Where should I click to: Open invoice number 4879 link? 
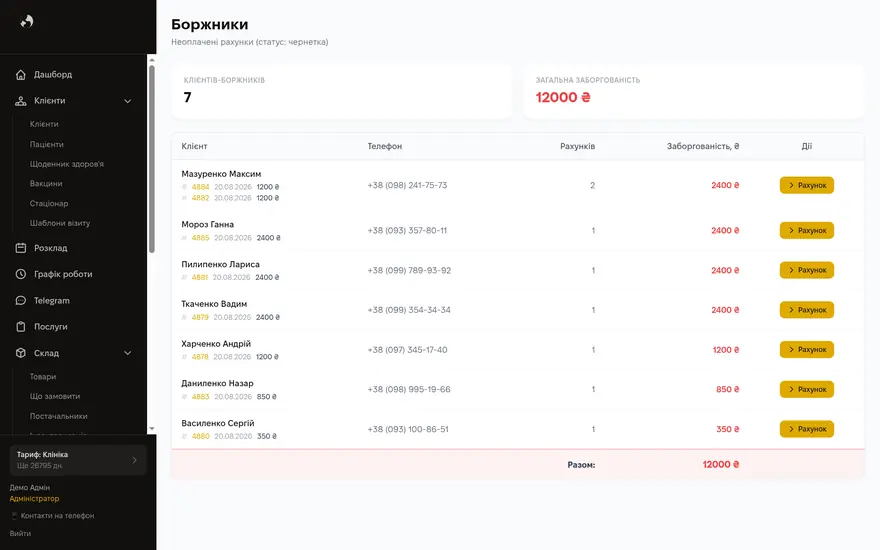(x=200, y=317)
